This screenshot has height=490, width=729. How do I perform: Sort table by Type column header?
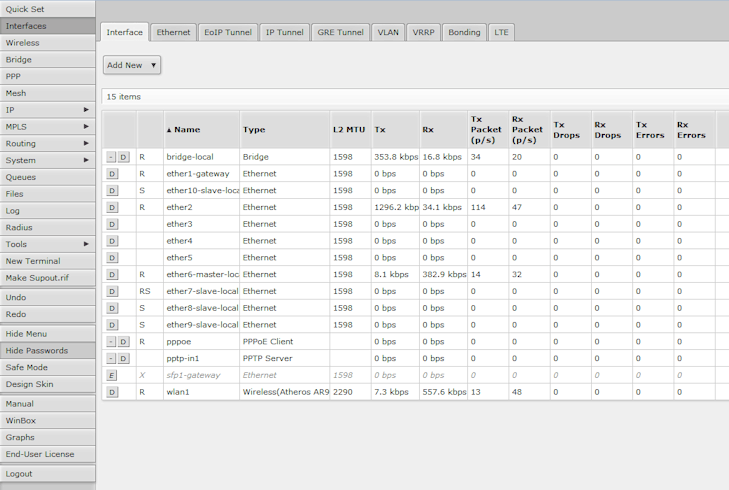point(285,130)
